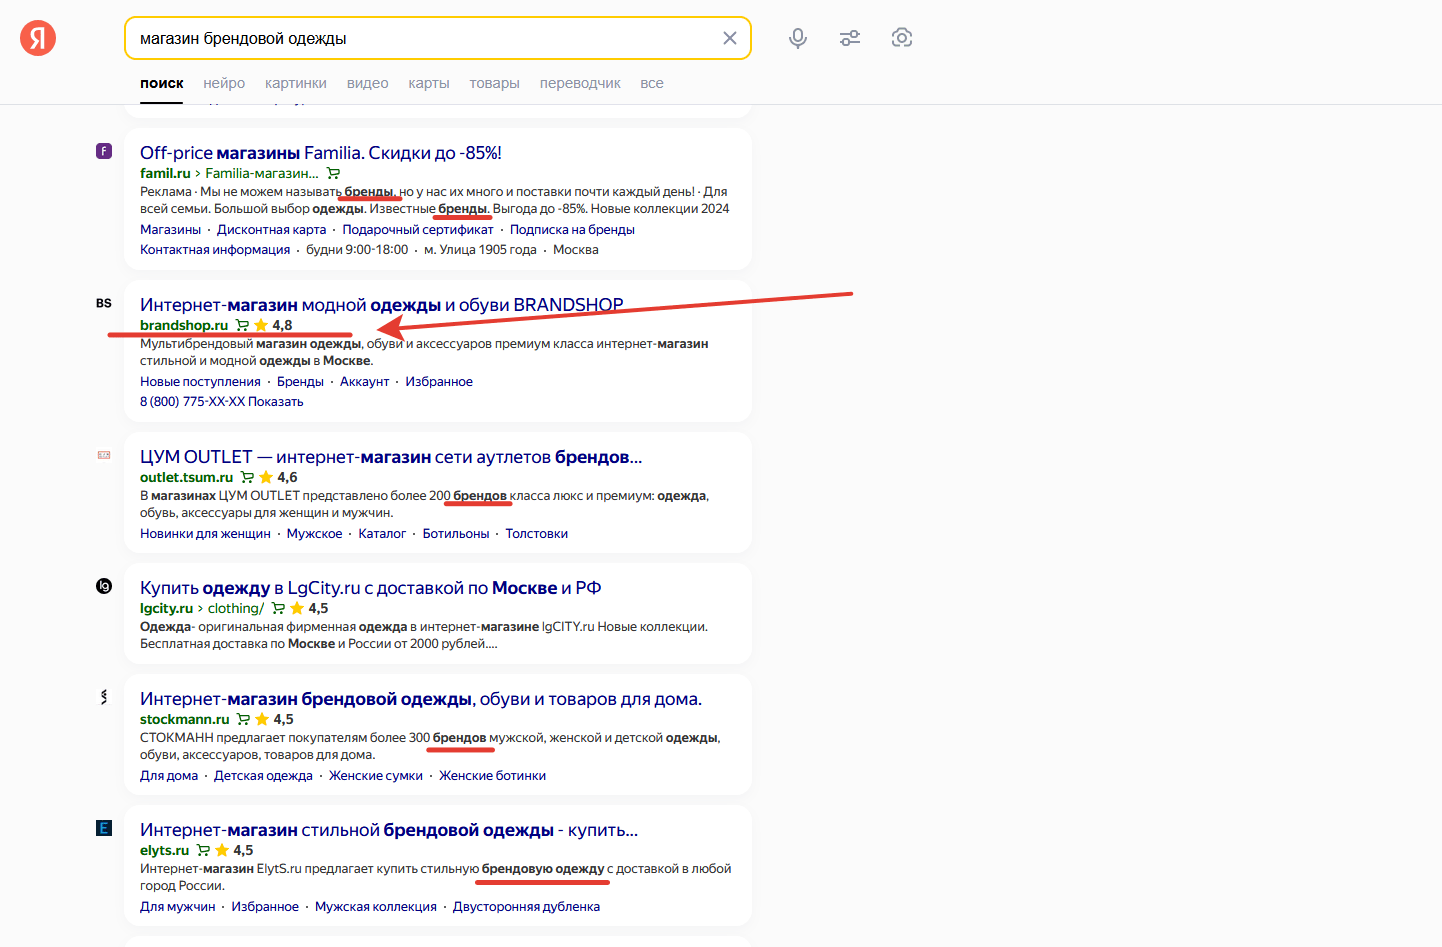The image size is (1442, 947).
Task: Open the Yandex logo home link
Action: coord(38,38)
